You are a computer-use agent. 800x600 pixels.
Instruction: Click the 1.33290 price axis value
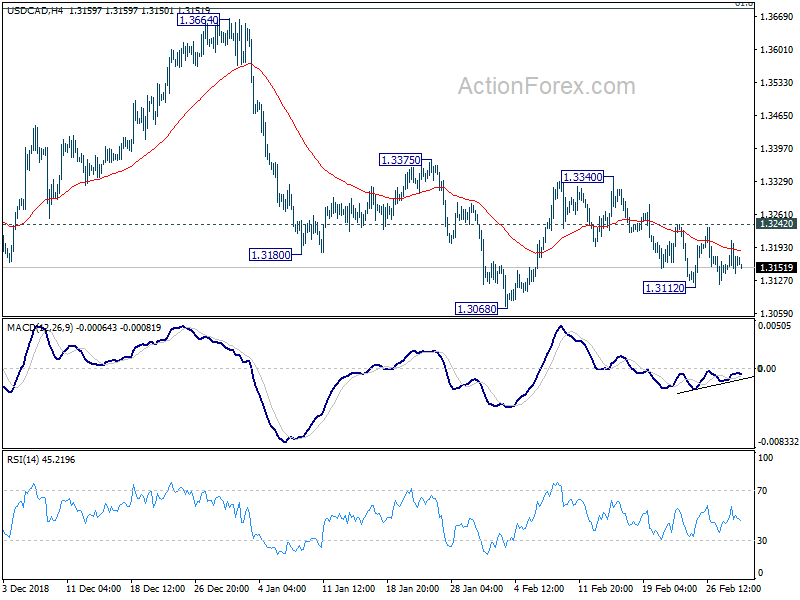pos(777,182)
